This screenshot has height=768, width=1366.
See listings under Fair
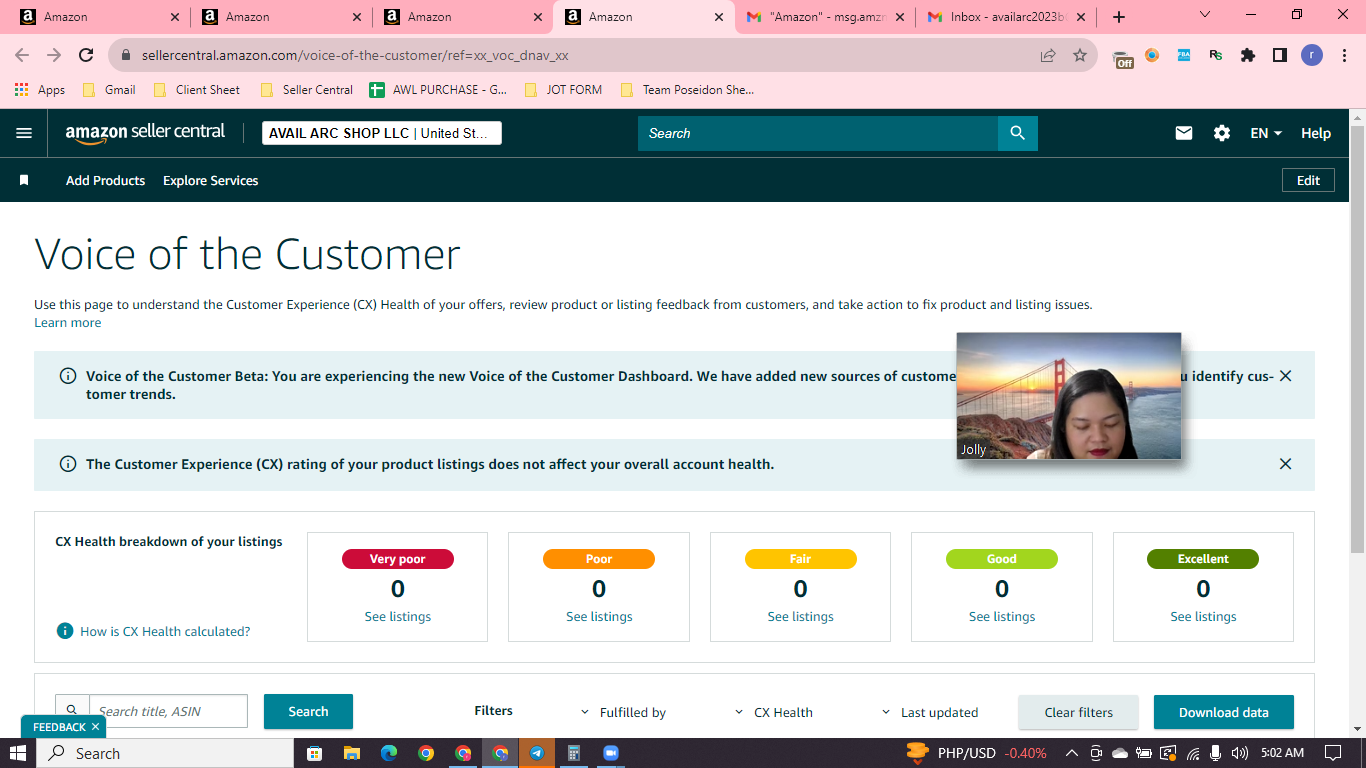coord(800,617)
